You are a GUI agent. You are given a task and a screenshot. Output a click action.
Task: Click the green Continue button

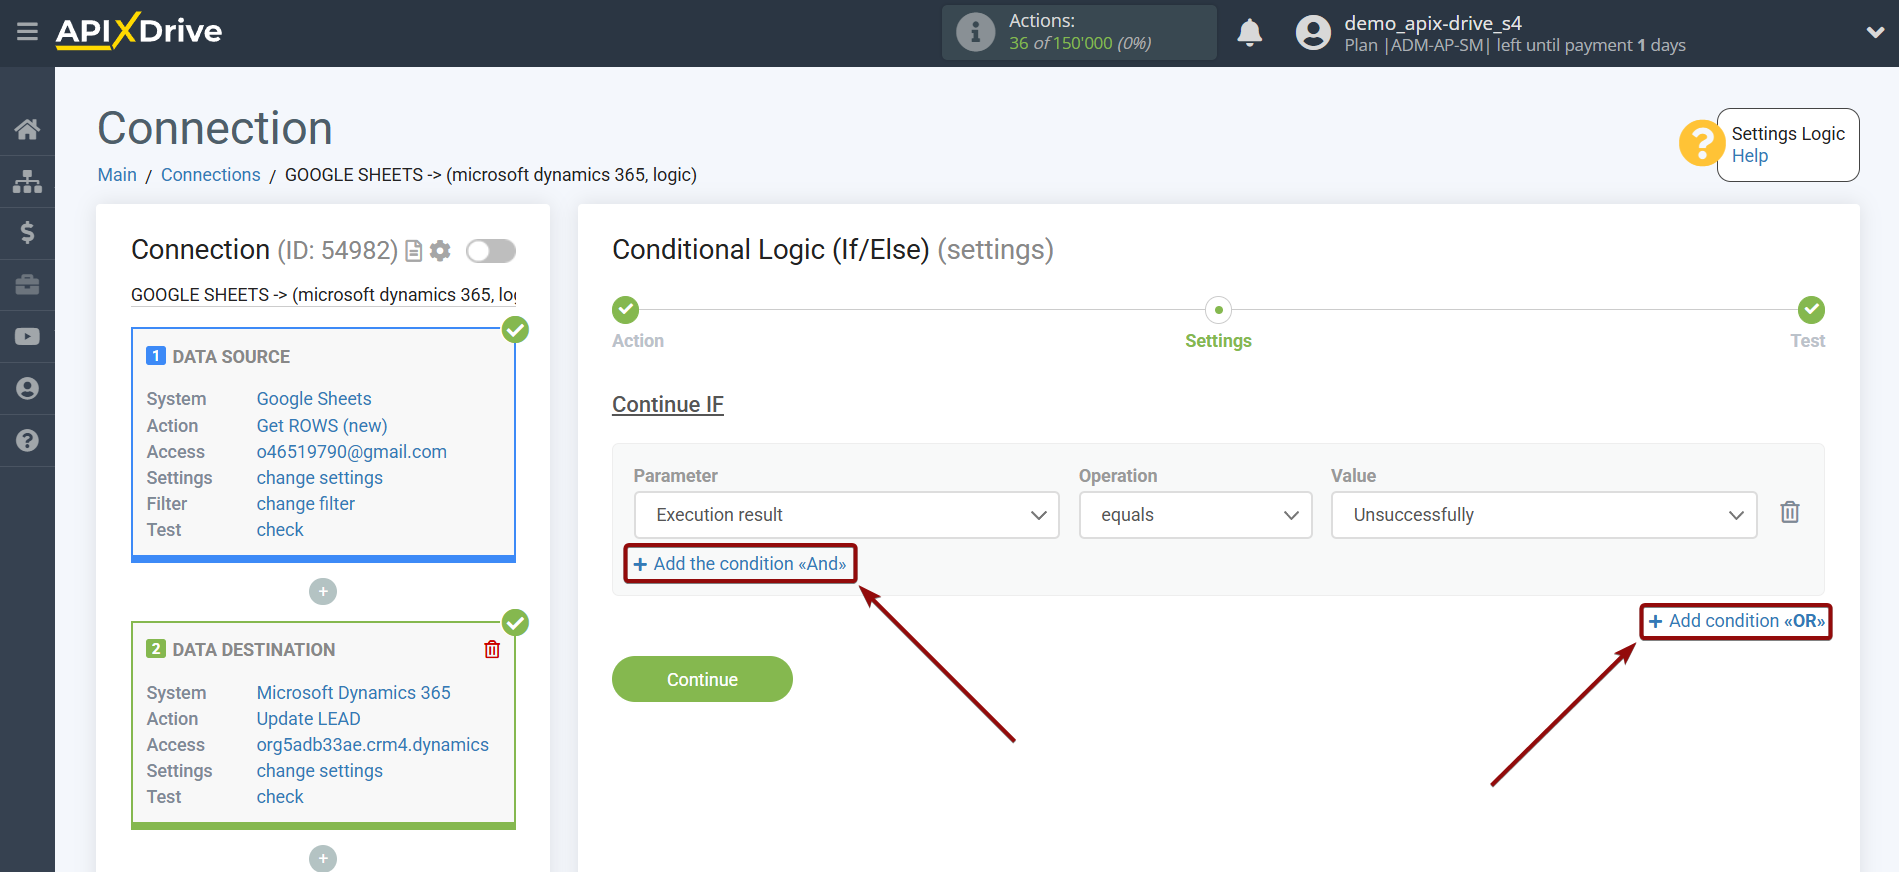pos(702,679)
